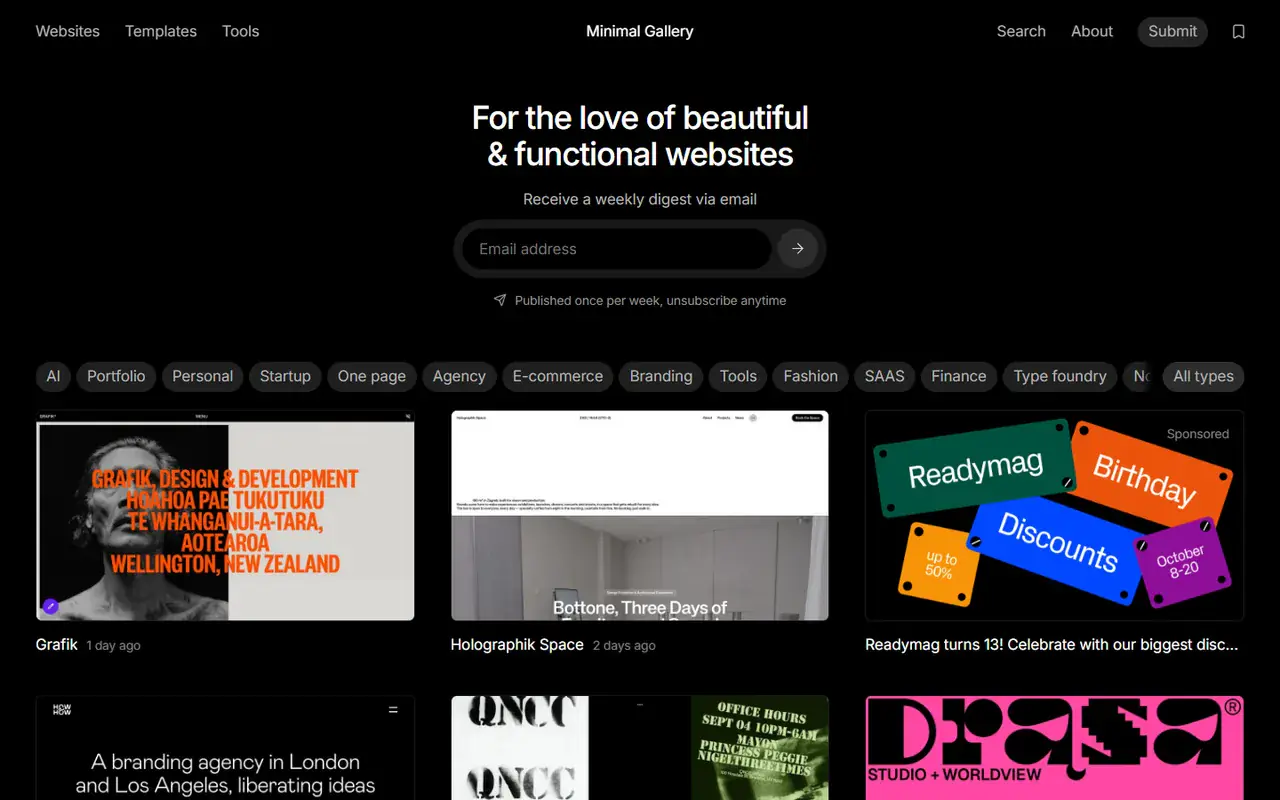Click the Holographik Space title link
1280x800 pixels.
point(517,645)
